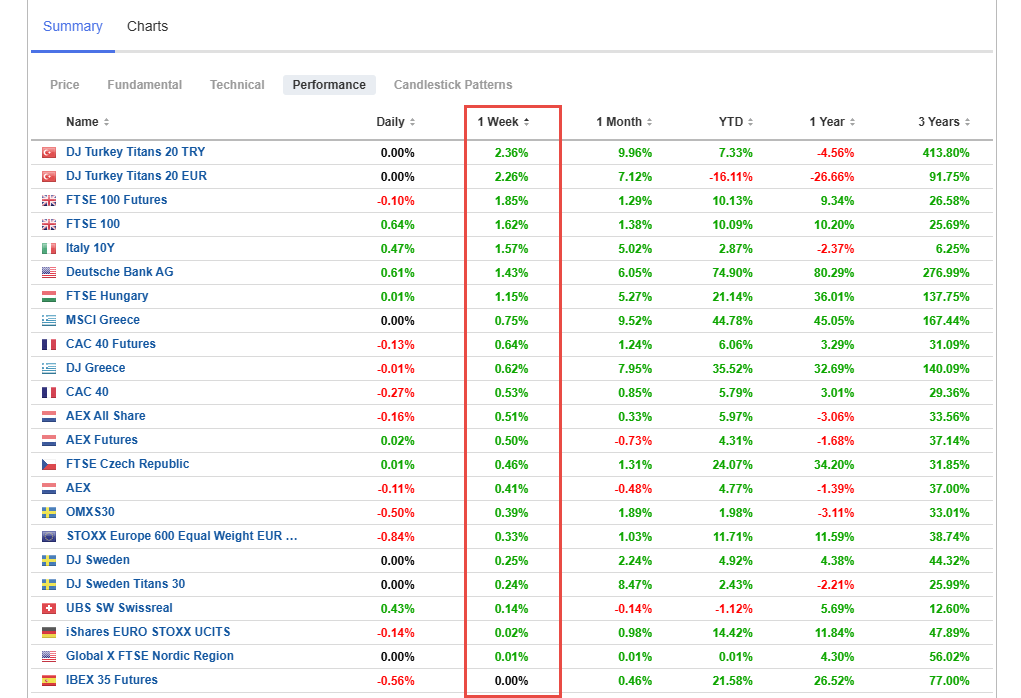Click 74.90% YTD value for Deutsche Bank AG
1021x698 pixels.
pyautogui.click(x=733, y=273)
